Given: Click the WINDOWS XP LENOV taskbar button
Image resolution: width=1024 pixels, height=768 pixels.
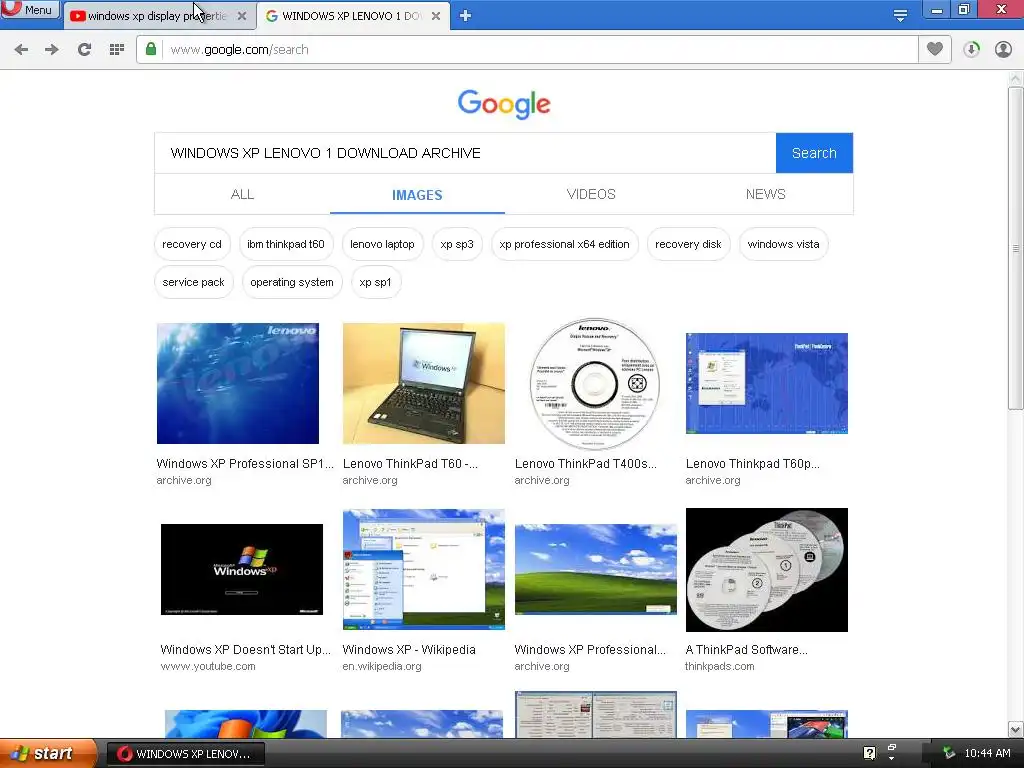Looking at the screenshot, I should pos(185,754).
